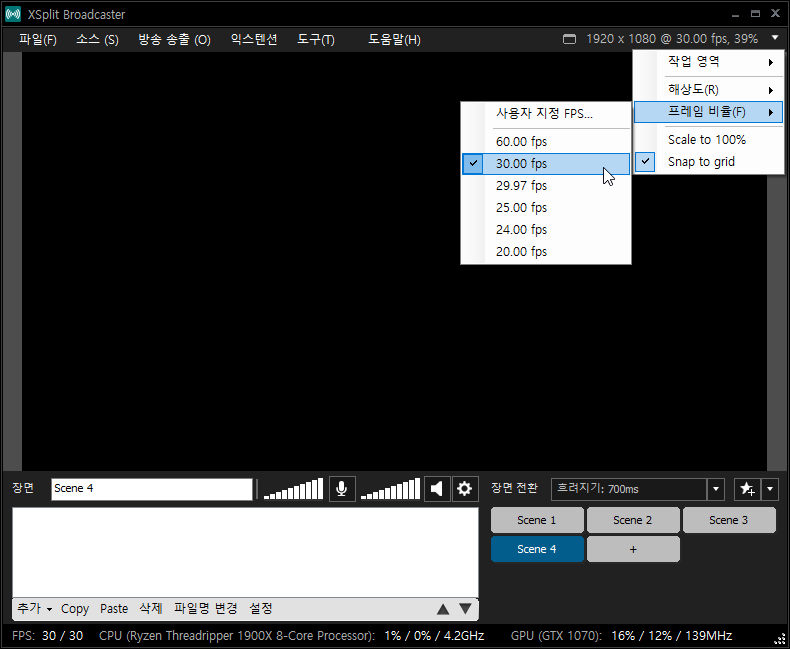Open the 파일(F) menu
790x649 pixels.
click(x=38, y=39)
